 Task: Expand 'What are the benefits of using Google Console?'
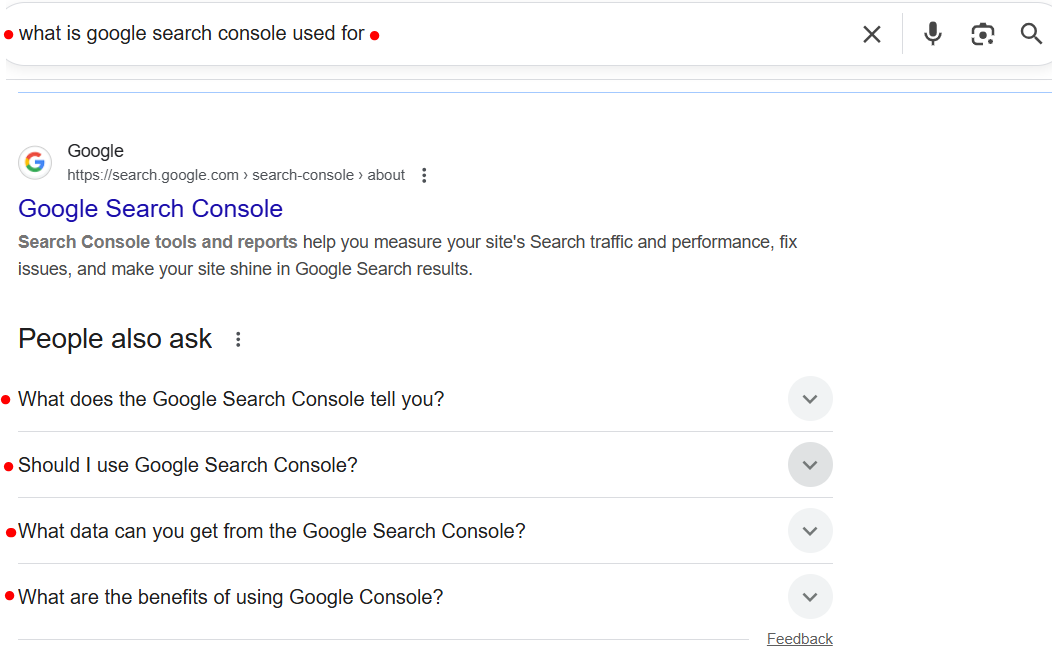(x=810, y=596)
